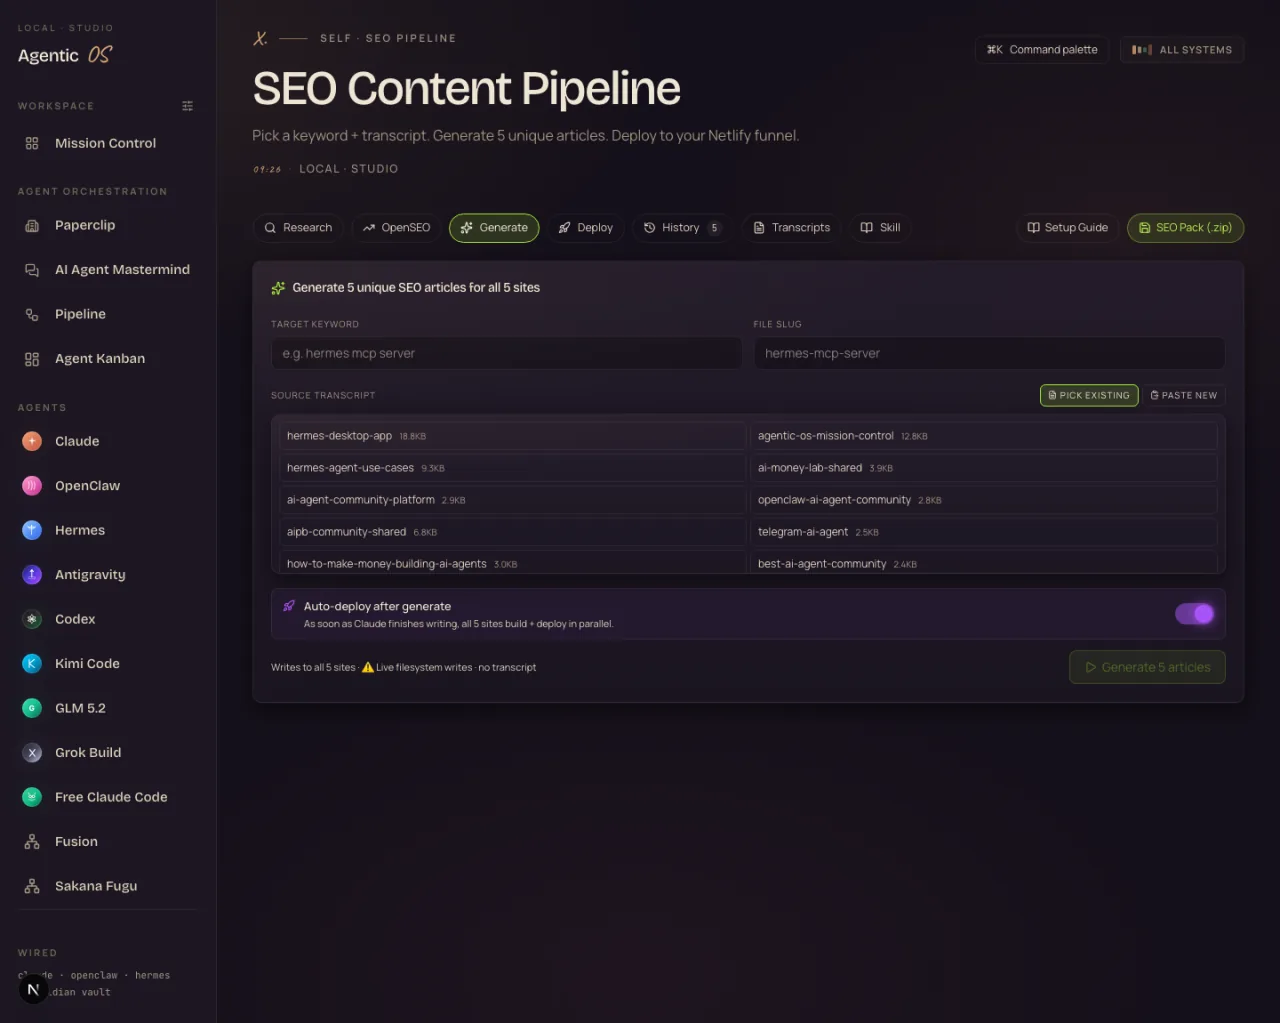Click the File Slug input field
The width and height of the screenshot is (1280, 1023).
click(x=989, y=353)
